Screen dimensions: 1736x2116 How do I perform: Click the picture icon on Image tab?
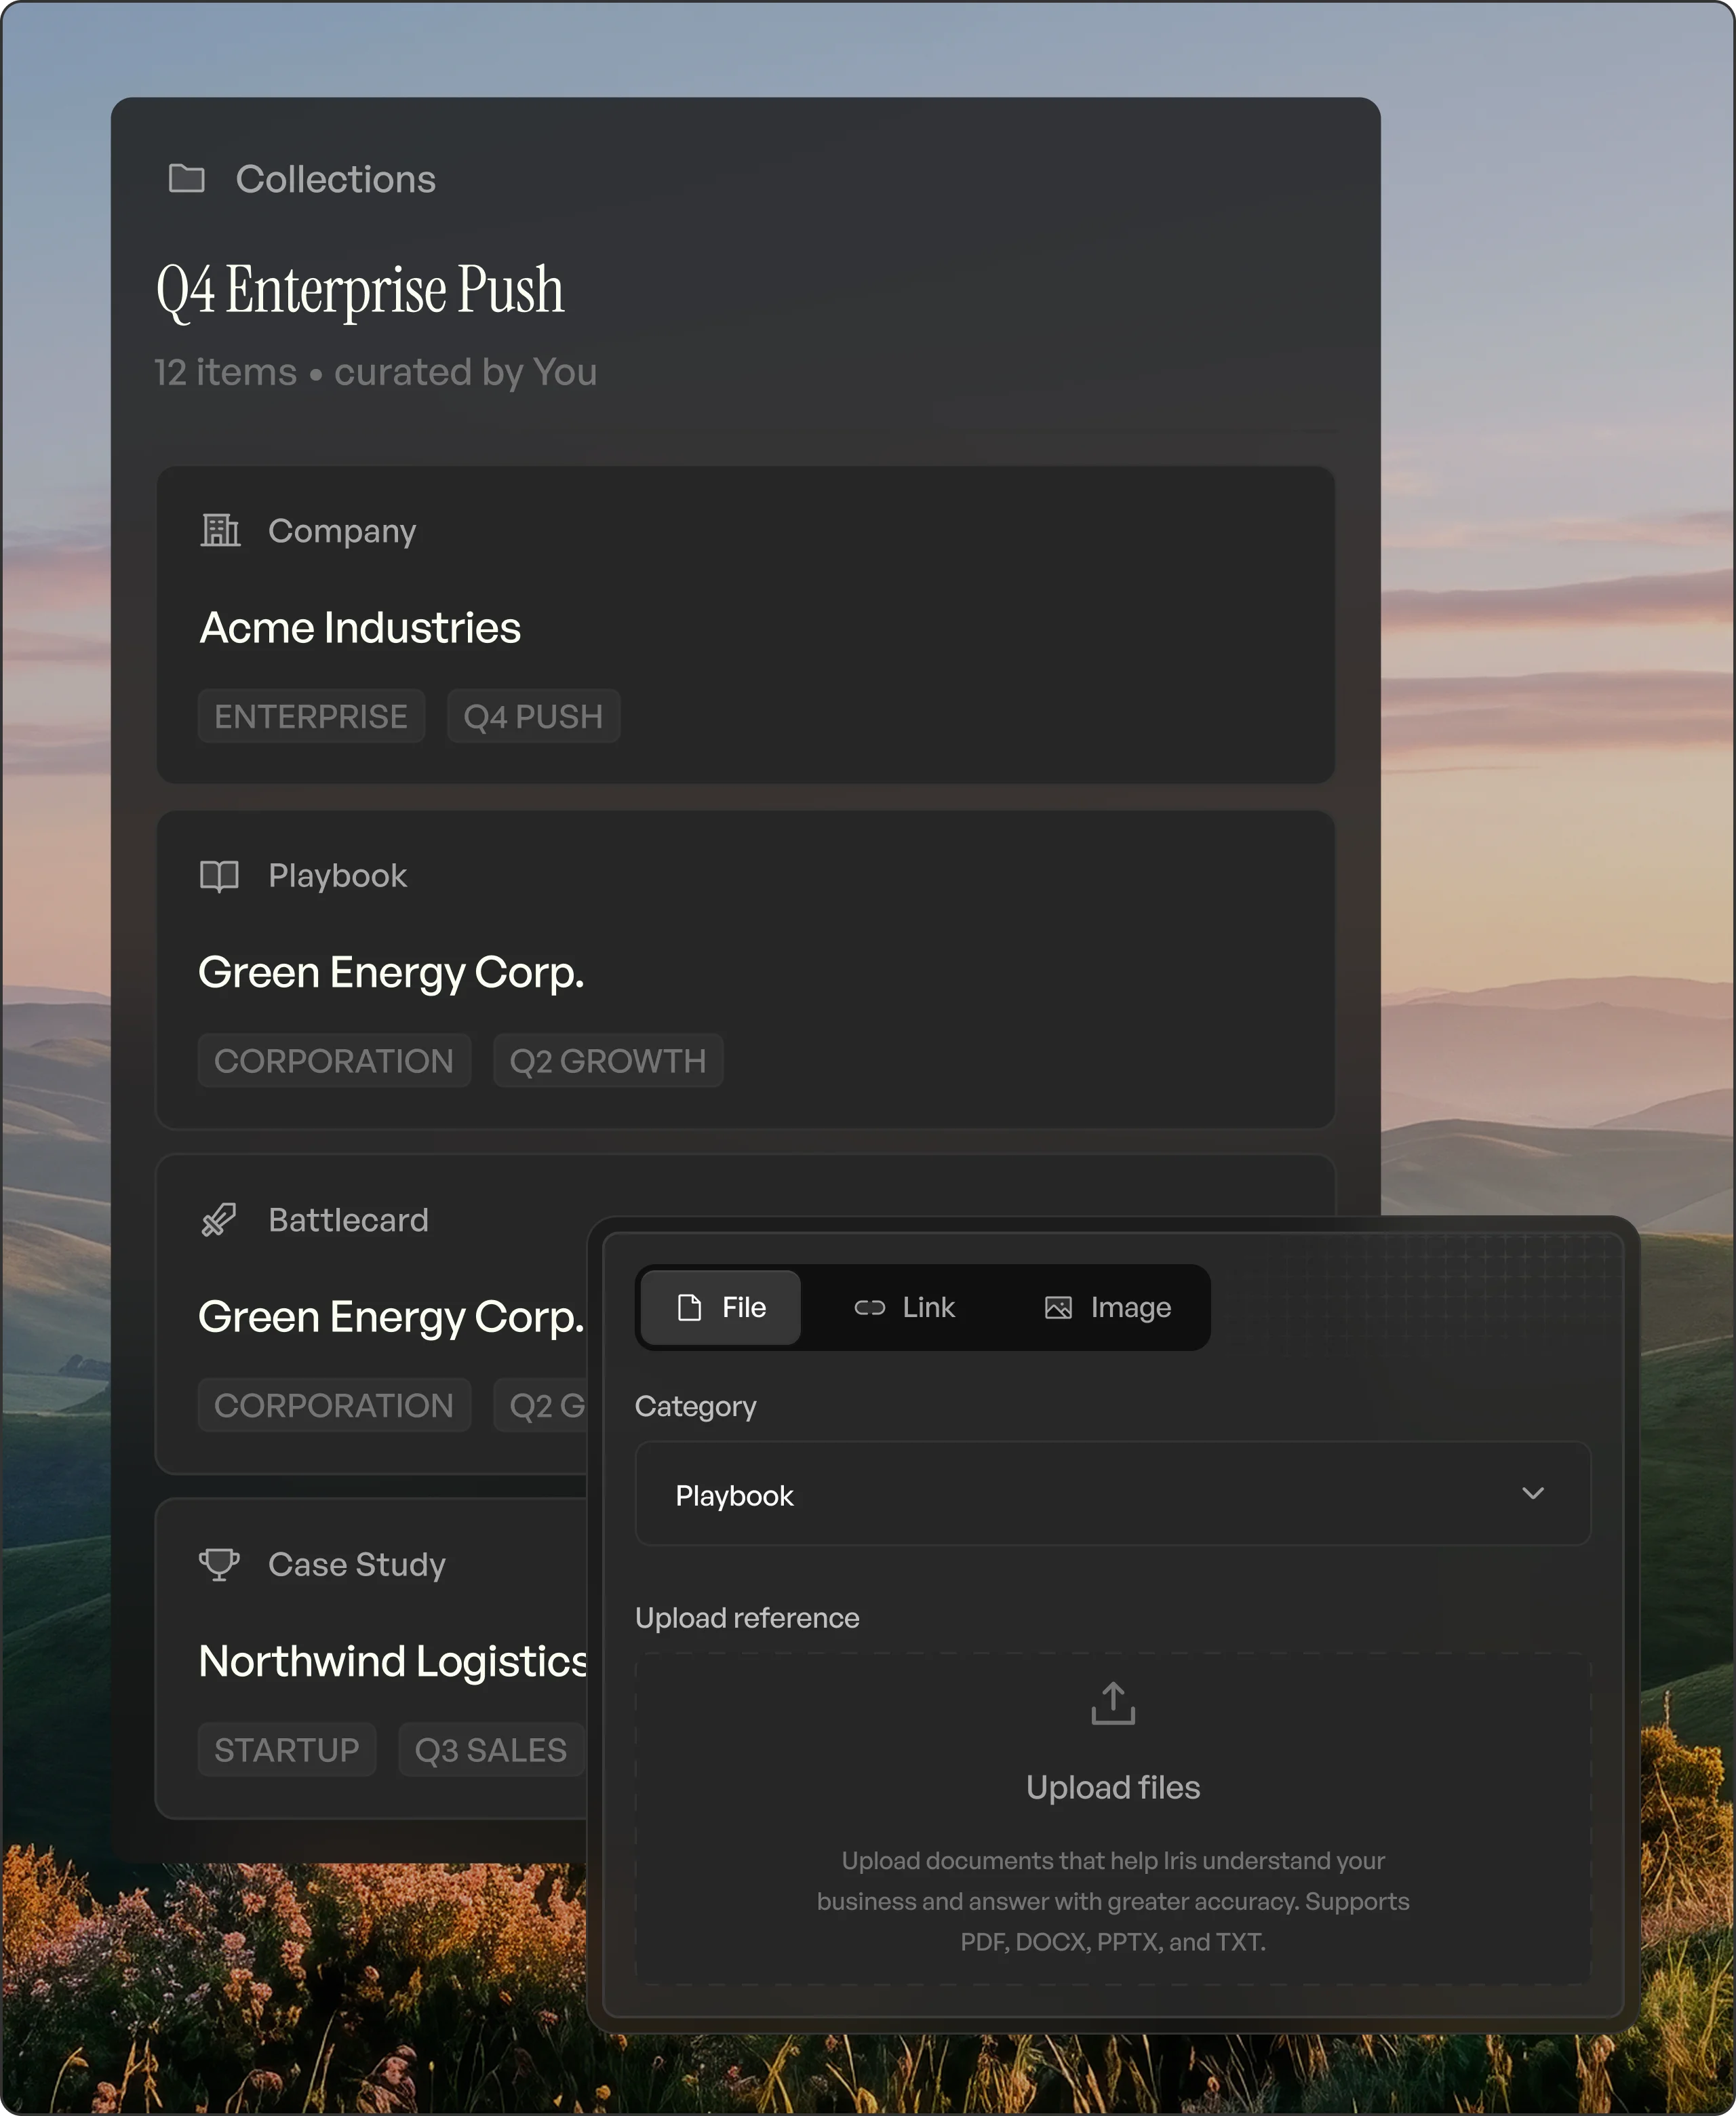(1058, 1308)
